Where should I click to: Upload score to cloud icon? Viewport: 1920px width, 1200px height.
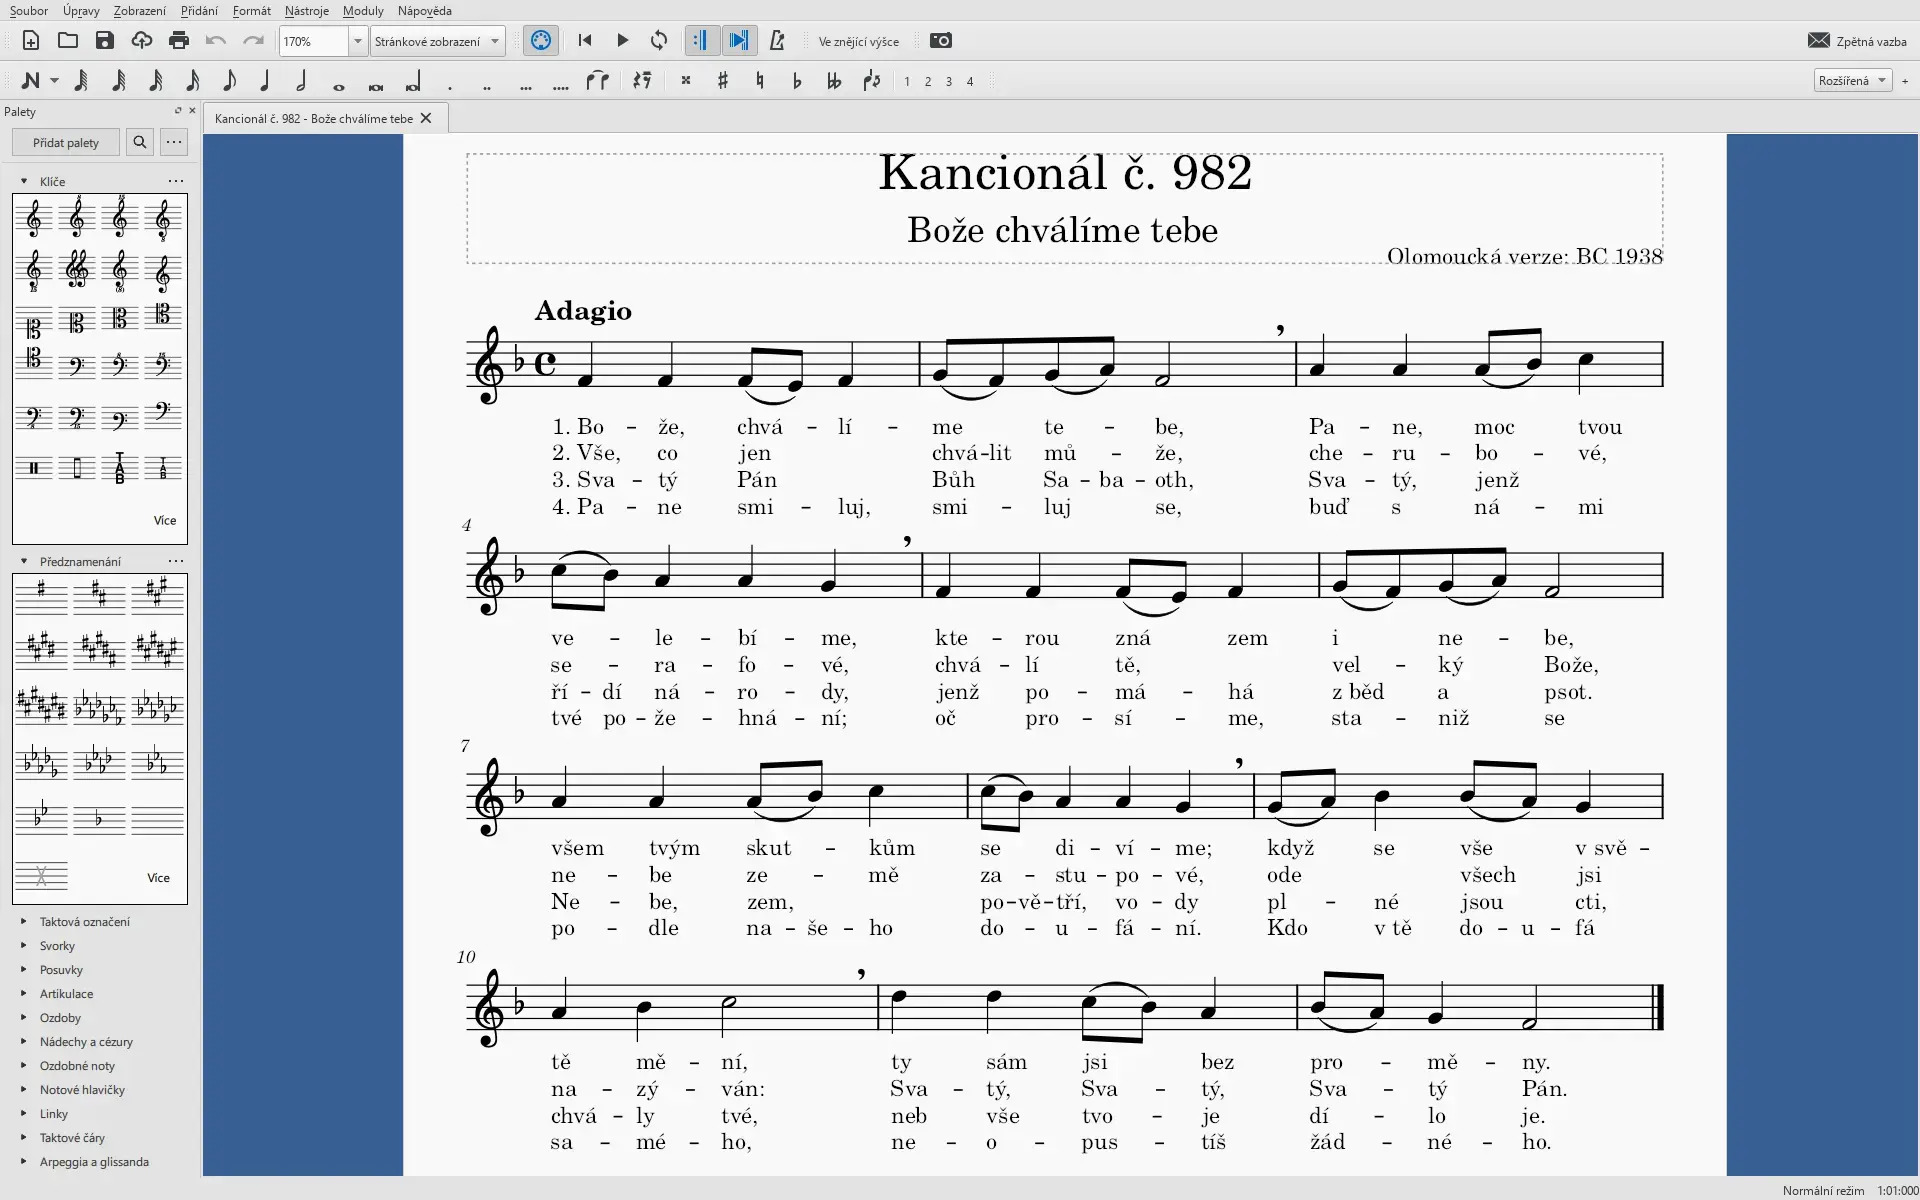point(142,41)
